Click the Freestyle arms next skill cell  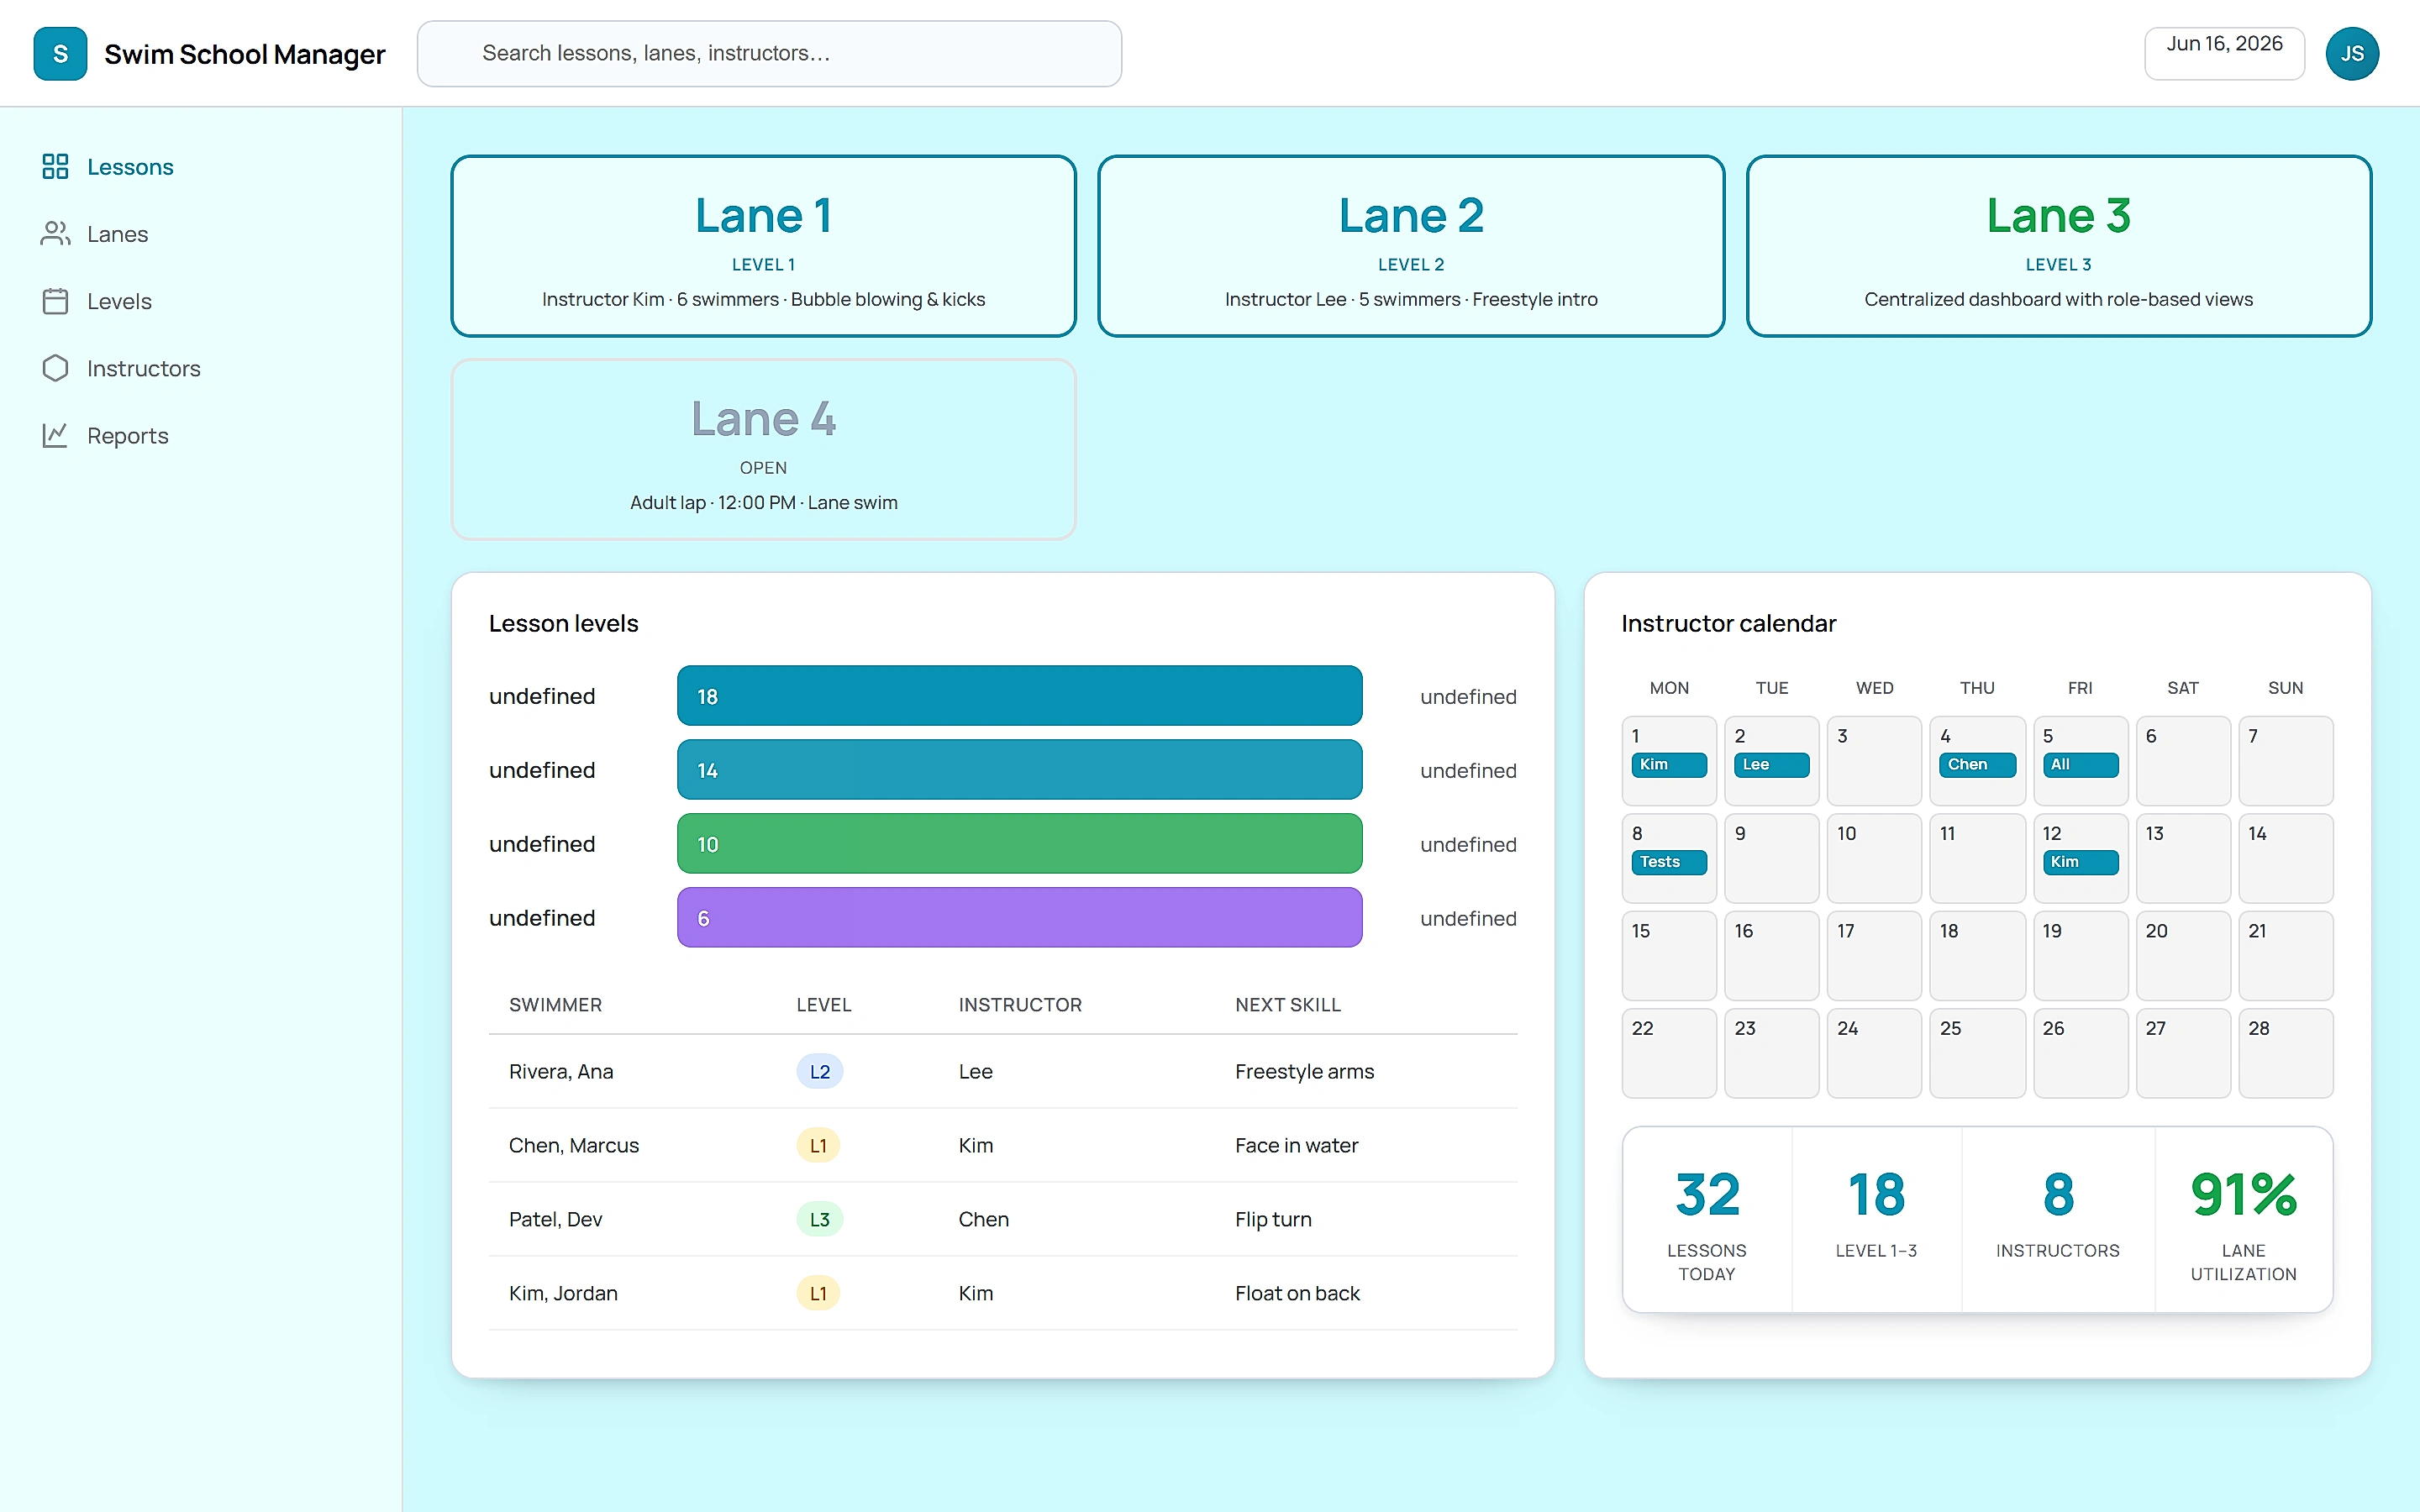(x=1304, y=1072)
